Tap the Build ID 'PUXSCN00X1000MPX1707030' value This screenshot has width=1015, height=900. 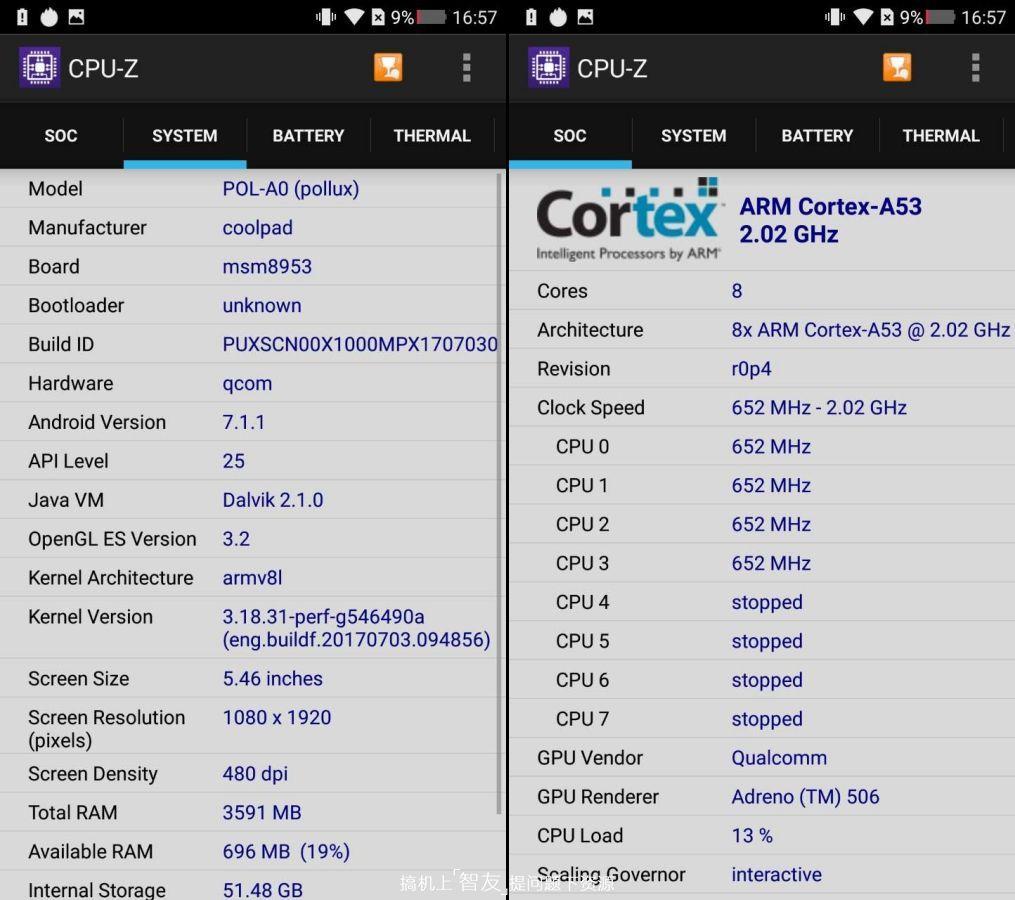coord(360,344)
